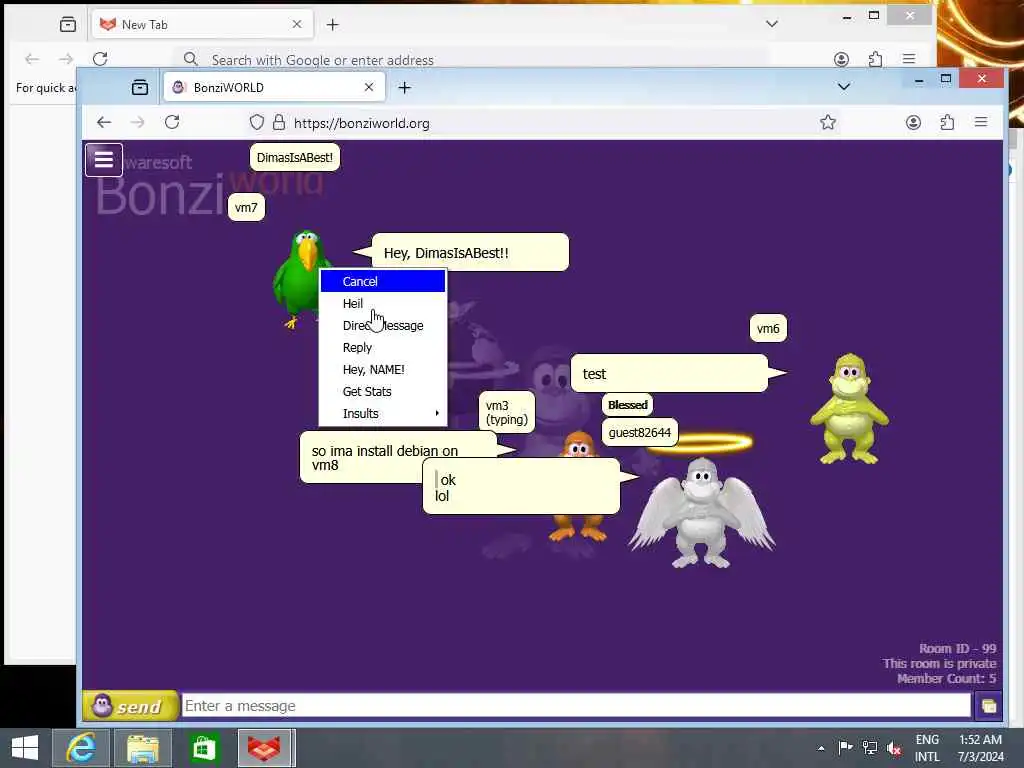The width and height of the screenshot is (1024, 768).
Task: Click the 'ok lol' speech bubble
Action: click(x=521, y=487)
